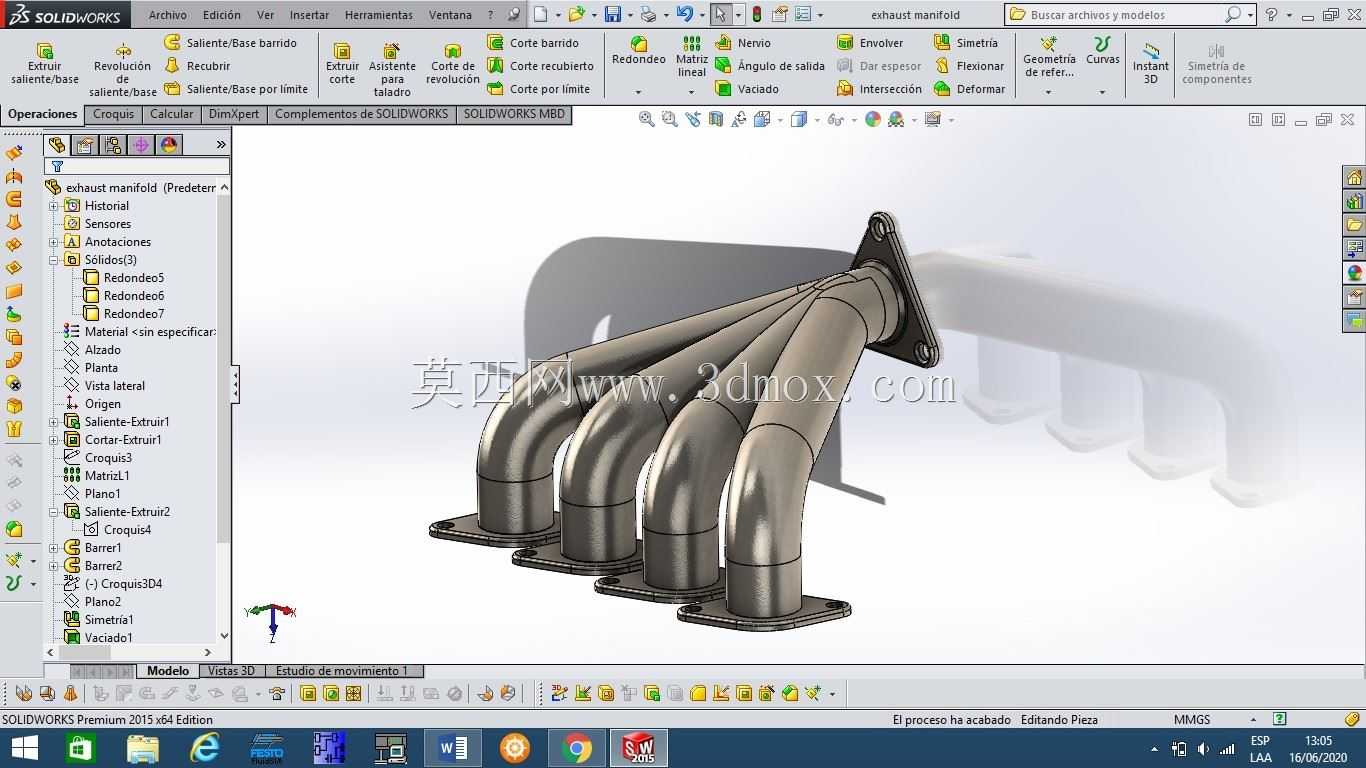Select the Deformar tool
The width and height of the screenshot is (1366, 768).
pos(969,89)
